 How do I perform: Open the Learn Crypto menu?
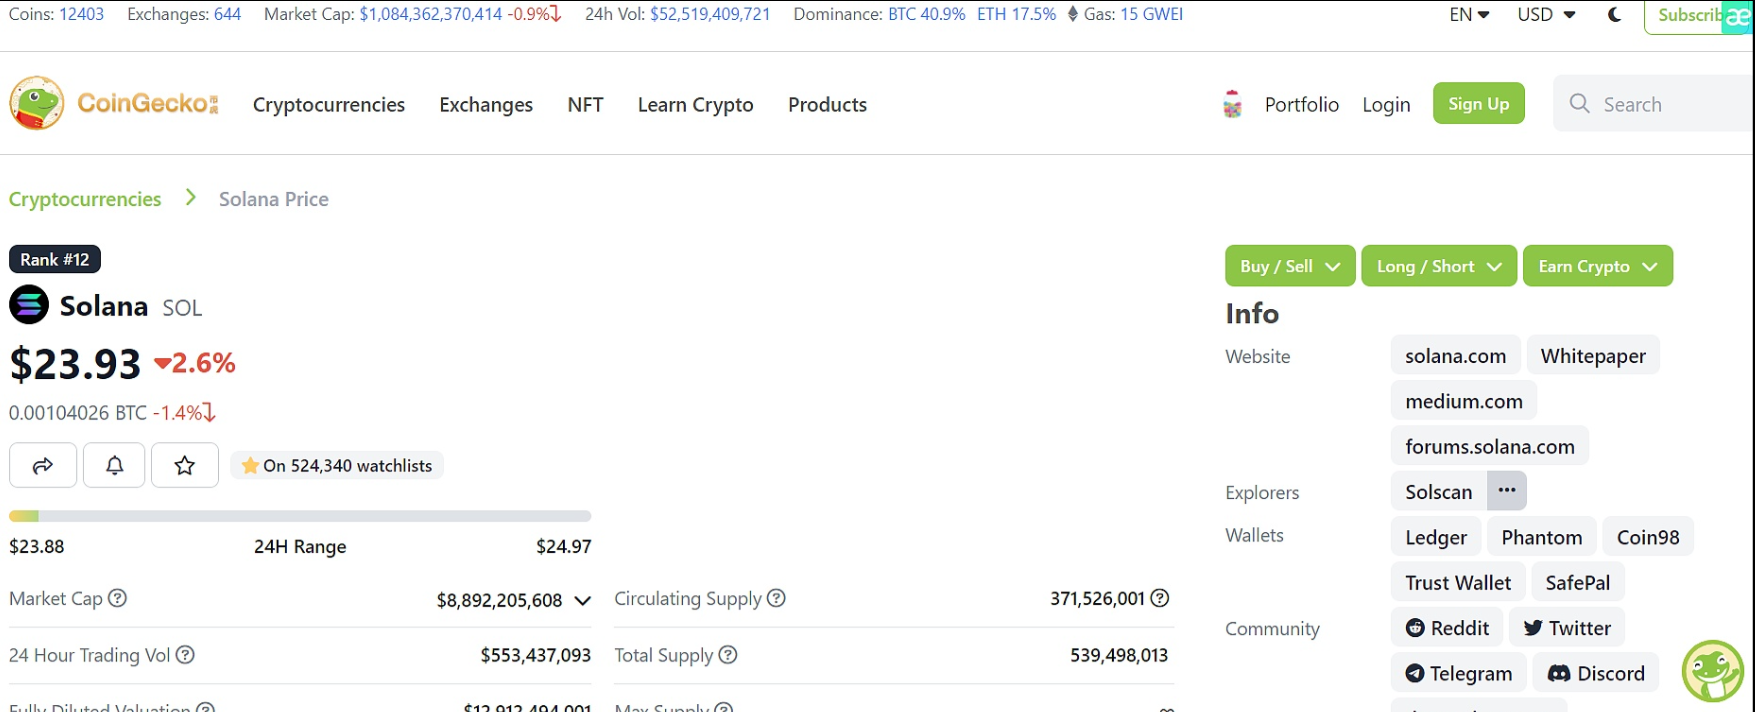[x=695, y=105]
